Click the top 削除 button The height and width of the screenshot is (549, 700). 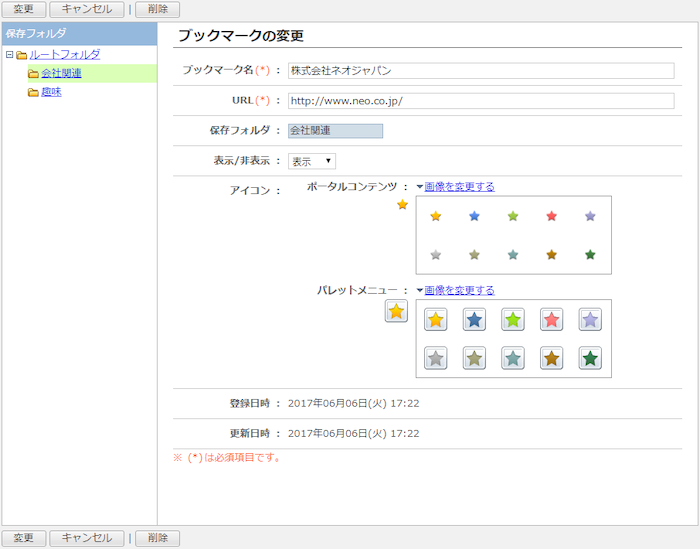coord(157,9)
